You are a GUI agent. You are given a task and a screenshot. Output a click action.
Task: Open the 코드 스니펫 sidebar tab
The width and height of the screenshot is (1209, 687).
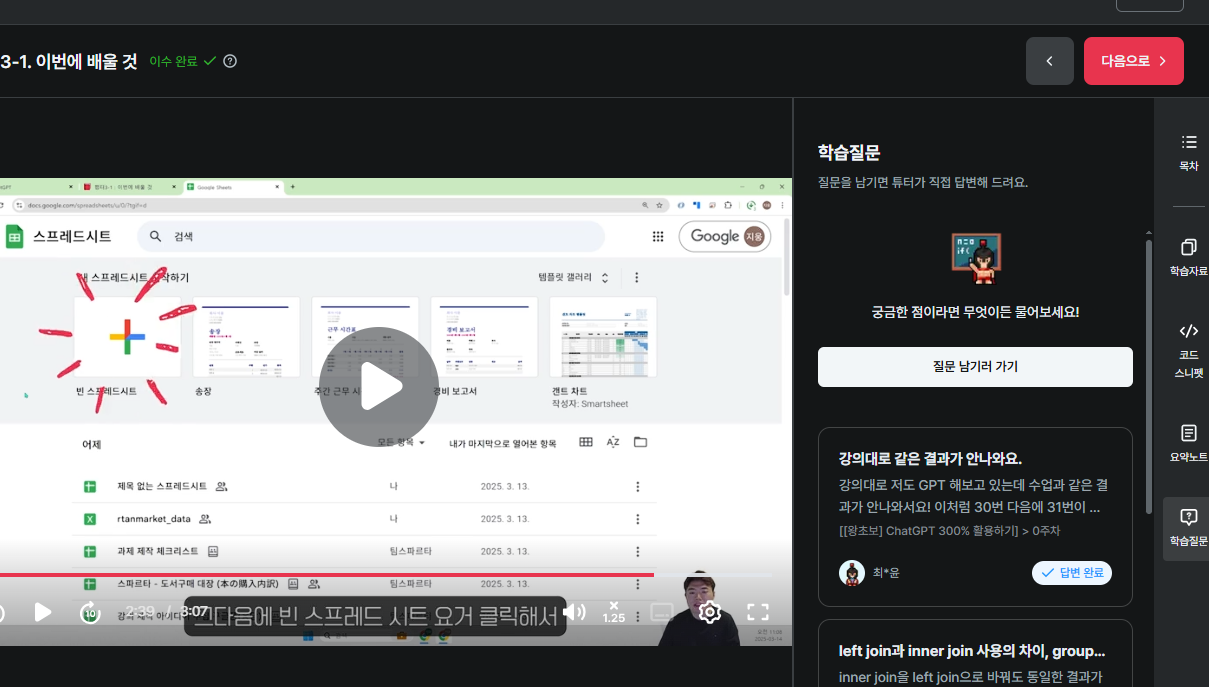coord(1188,351)
